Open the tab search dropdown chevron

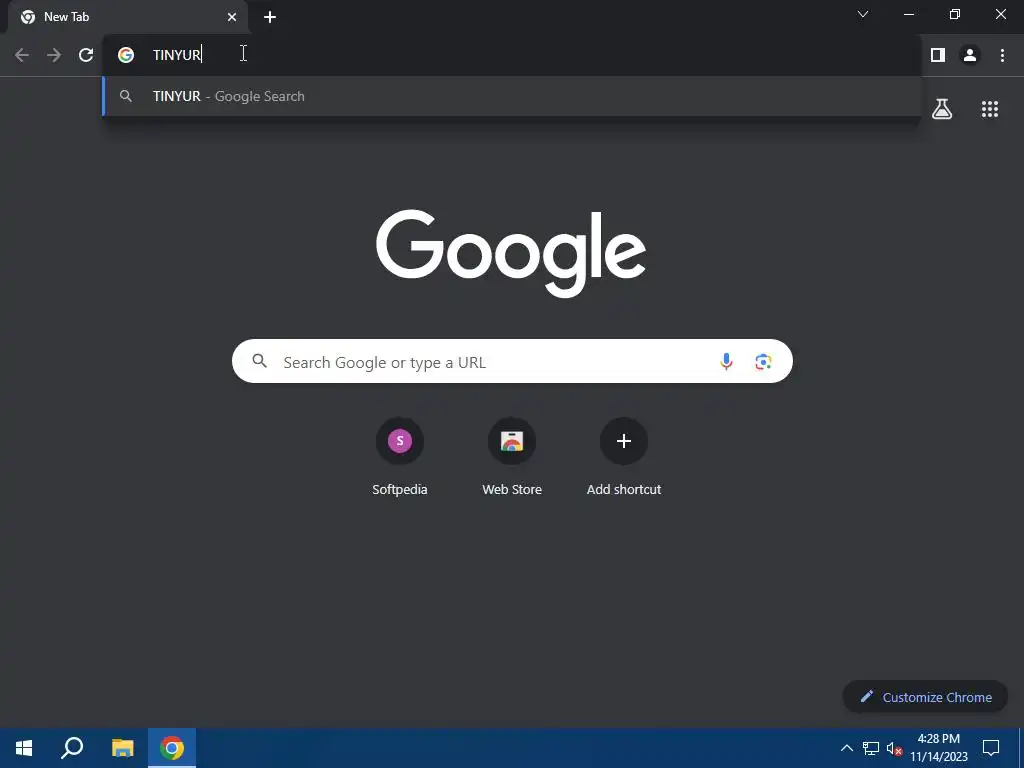(863, 14)
